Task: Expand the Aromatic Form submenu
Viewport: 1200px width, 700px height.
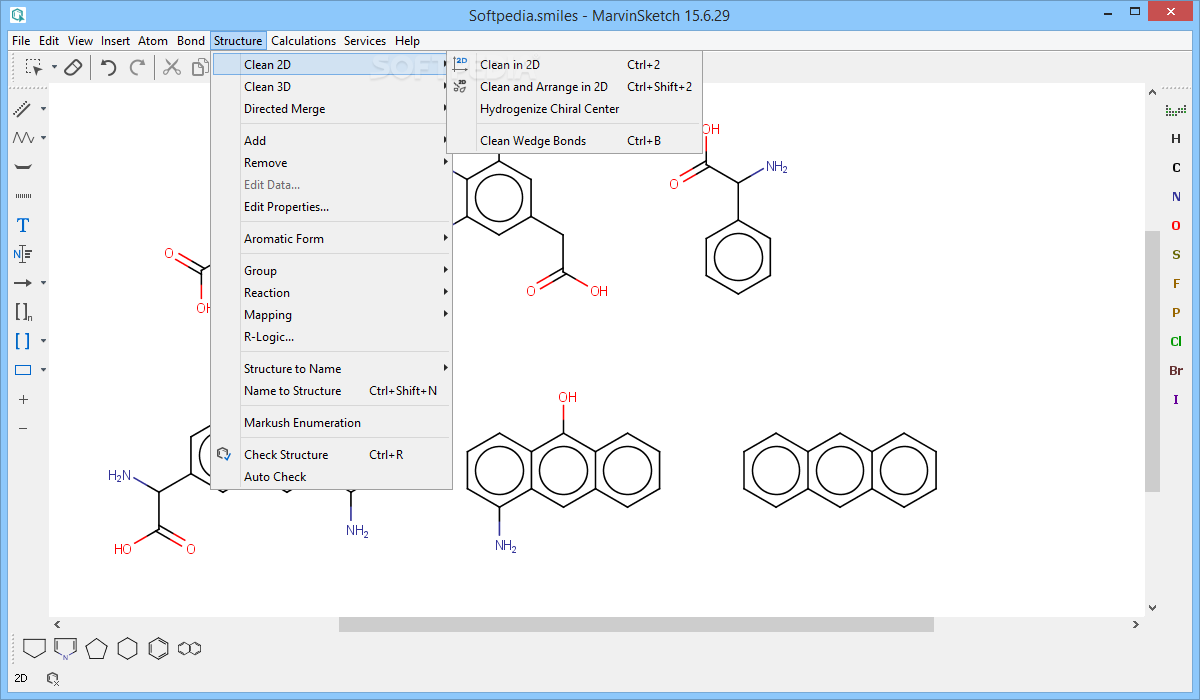Action: tap(332, 239)
